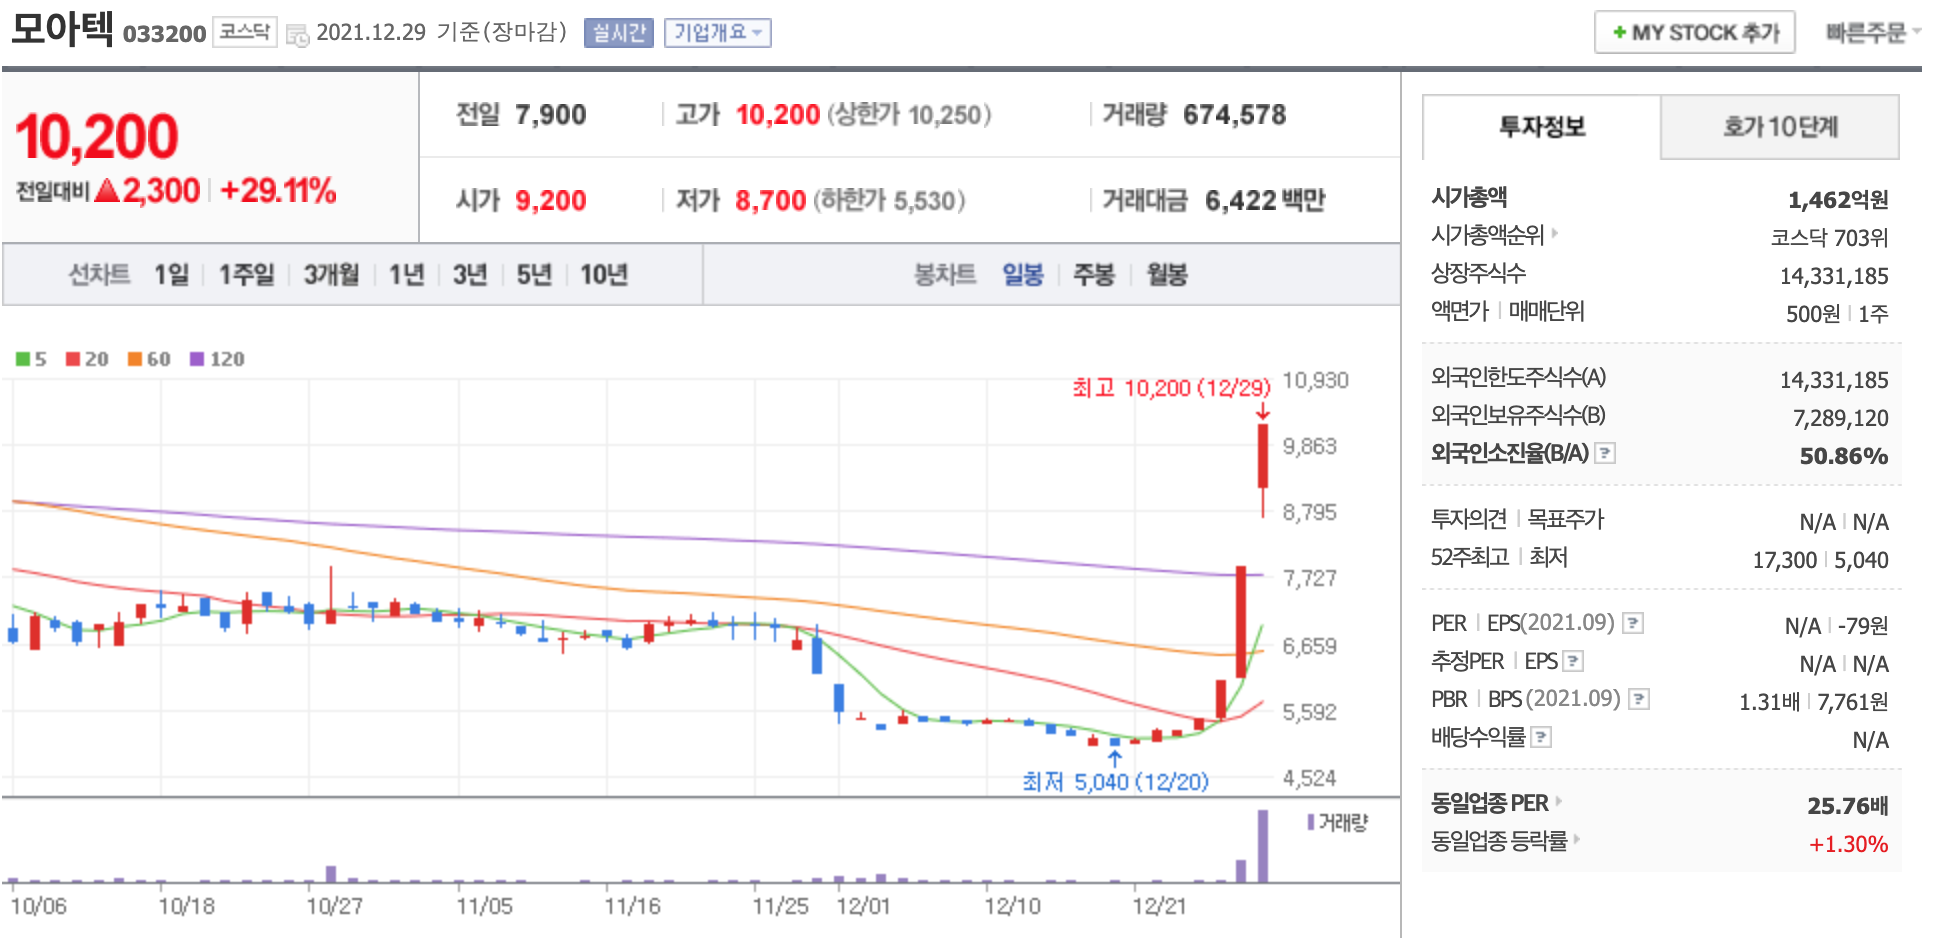This screenshot has height=938, width=1938.
Task: Expand the 빠른주문 dropdown
Action: (x=1872, y=33)
